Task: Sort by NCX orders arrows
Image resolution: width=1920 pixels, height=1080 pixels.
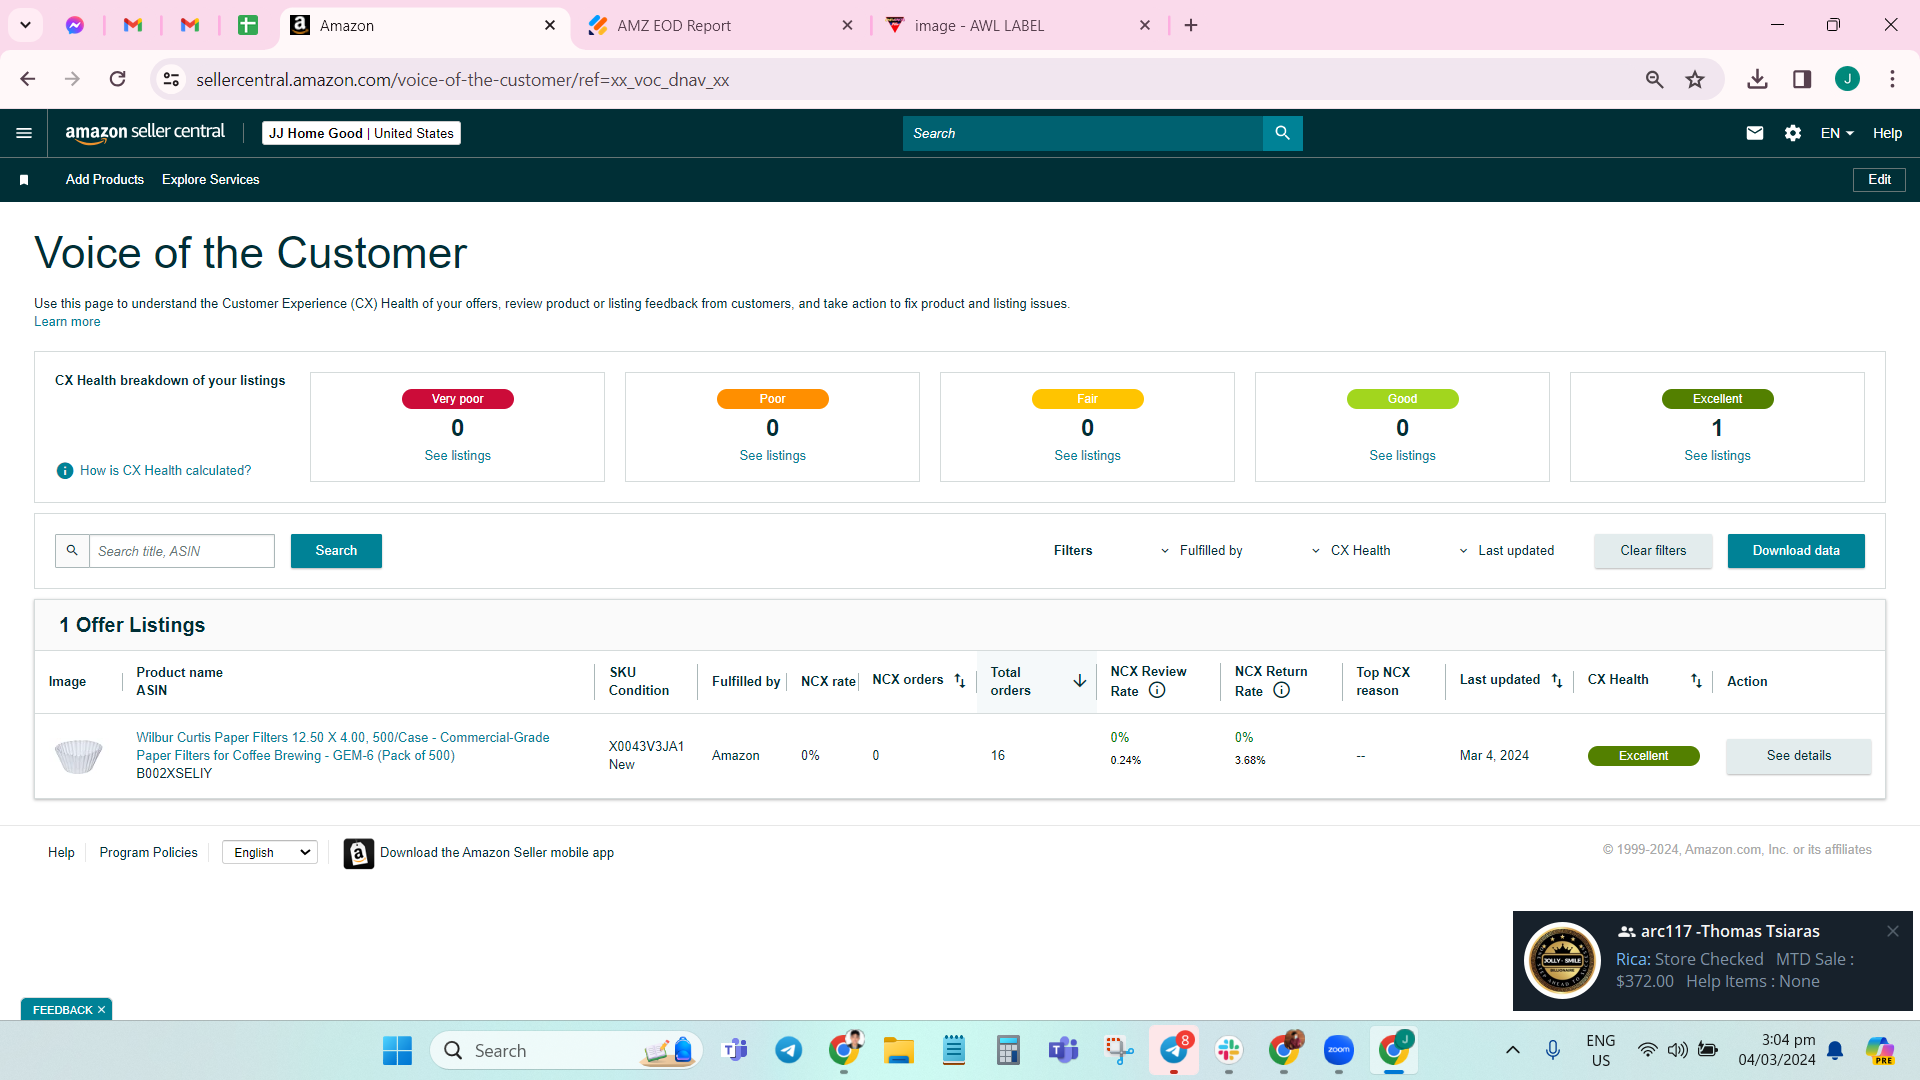Action: (960, 680)
